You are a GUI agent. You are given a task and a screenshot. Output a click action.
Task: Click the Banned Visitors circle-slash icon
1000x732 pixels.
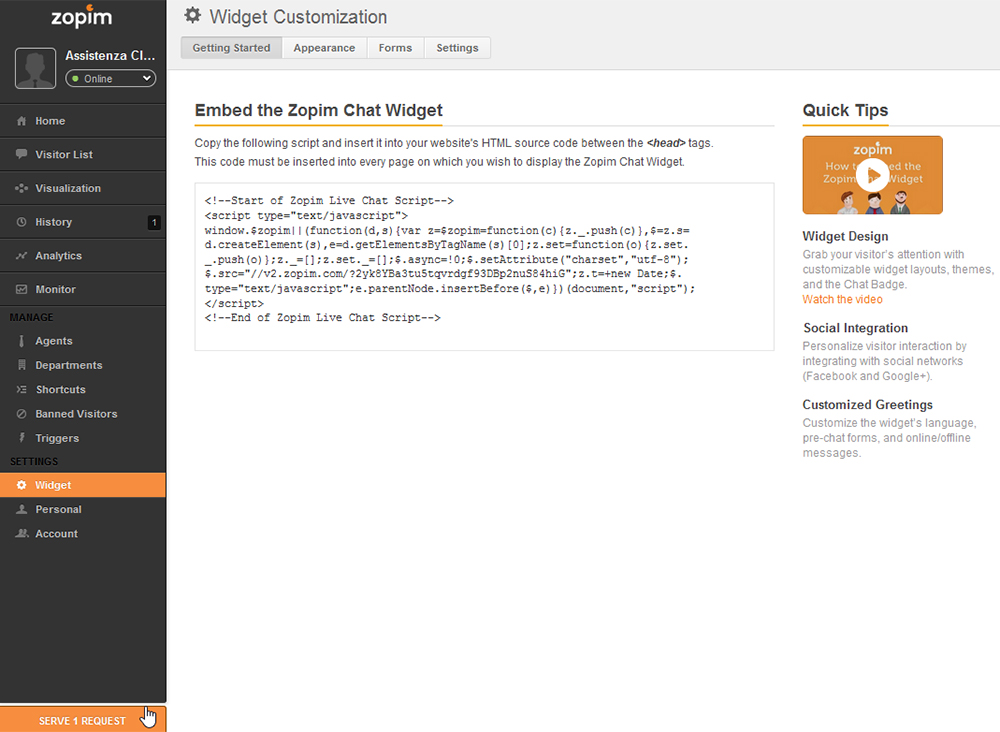pos(22,414)
